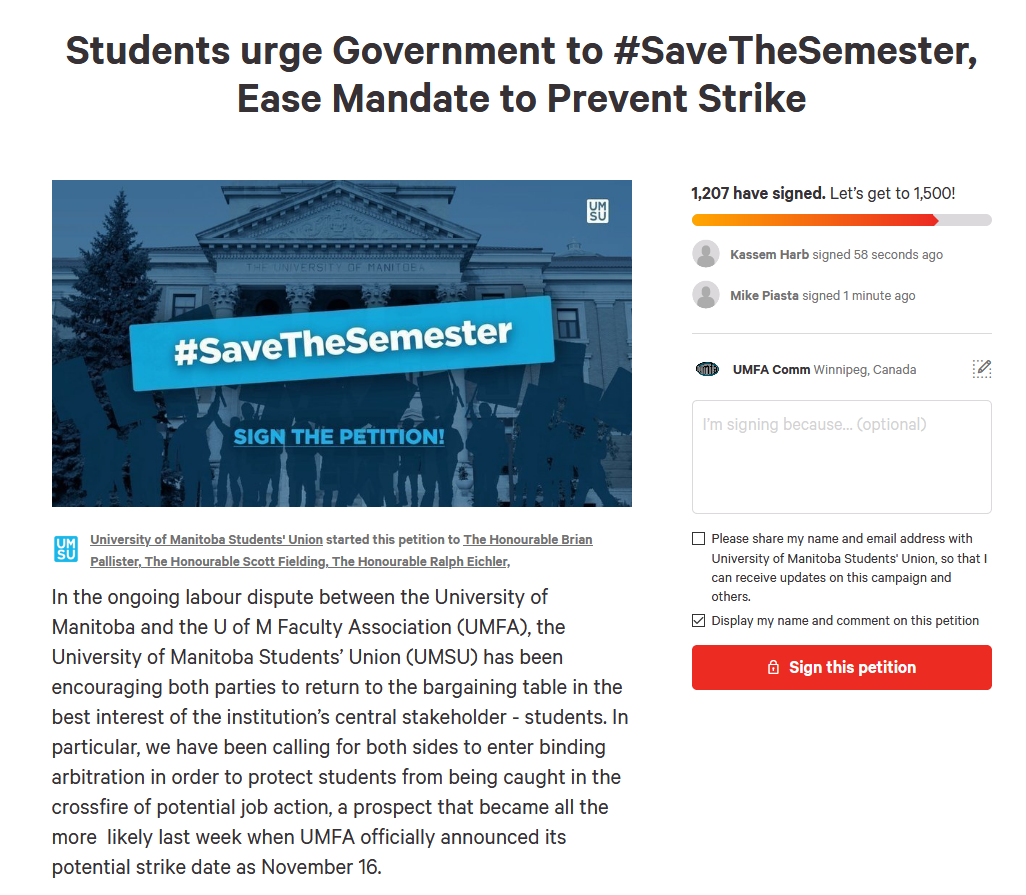Open The Honourable Ralph Eichler link
This screenshot has width=1026, height=895.
420,561
